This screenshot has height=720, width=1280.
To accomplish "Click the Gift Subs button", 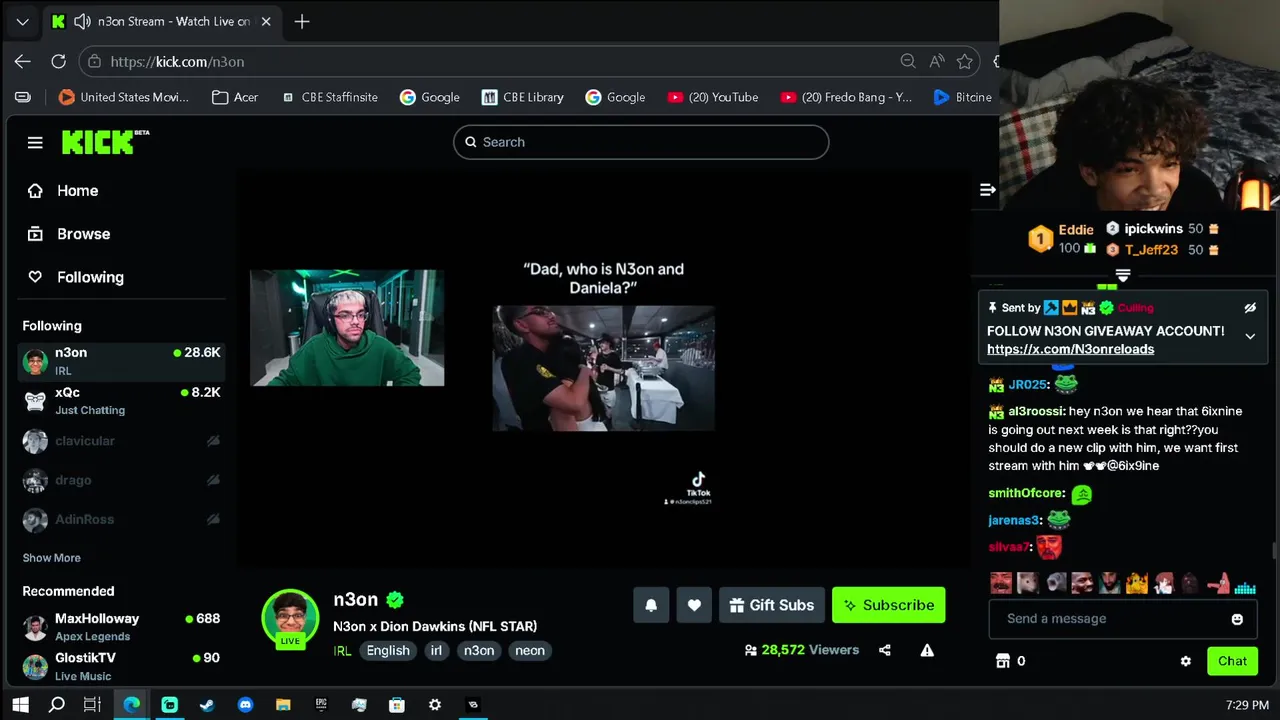I will 772,605.
